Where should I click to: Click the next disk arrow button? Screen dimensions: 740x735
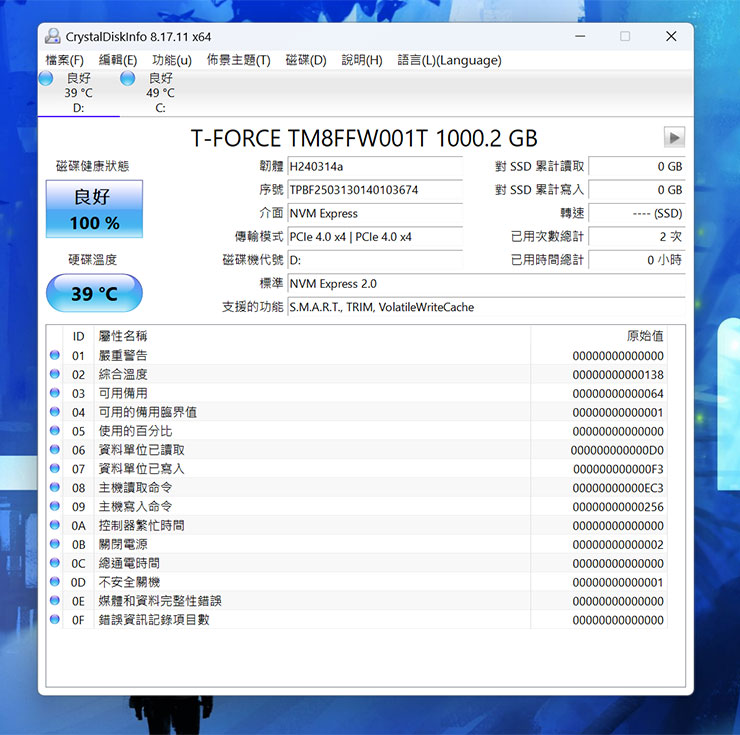674,137
